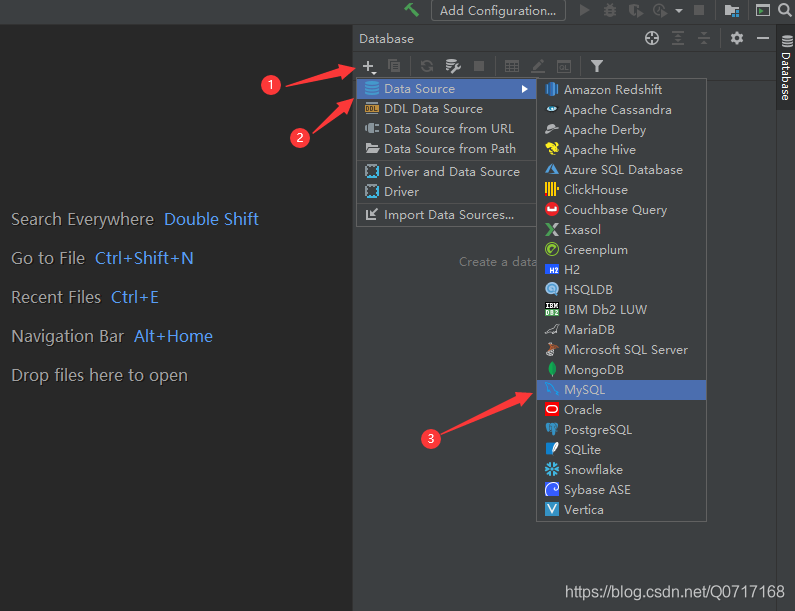This screenshot has height=611, width=795.
Task: Select Snowflake data source
Action: click(621, 470)
